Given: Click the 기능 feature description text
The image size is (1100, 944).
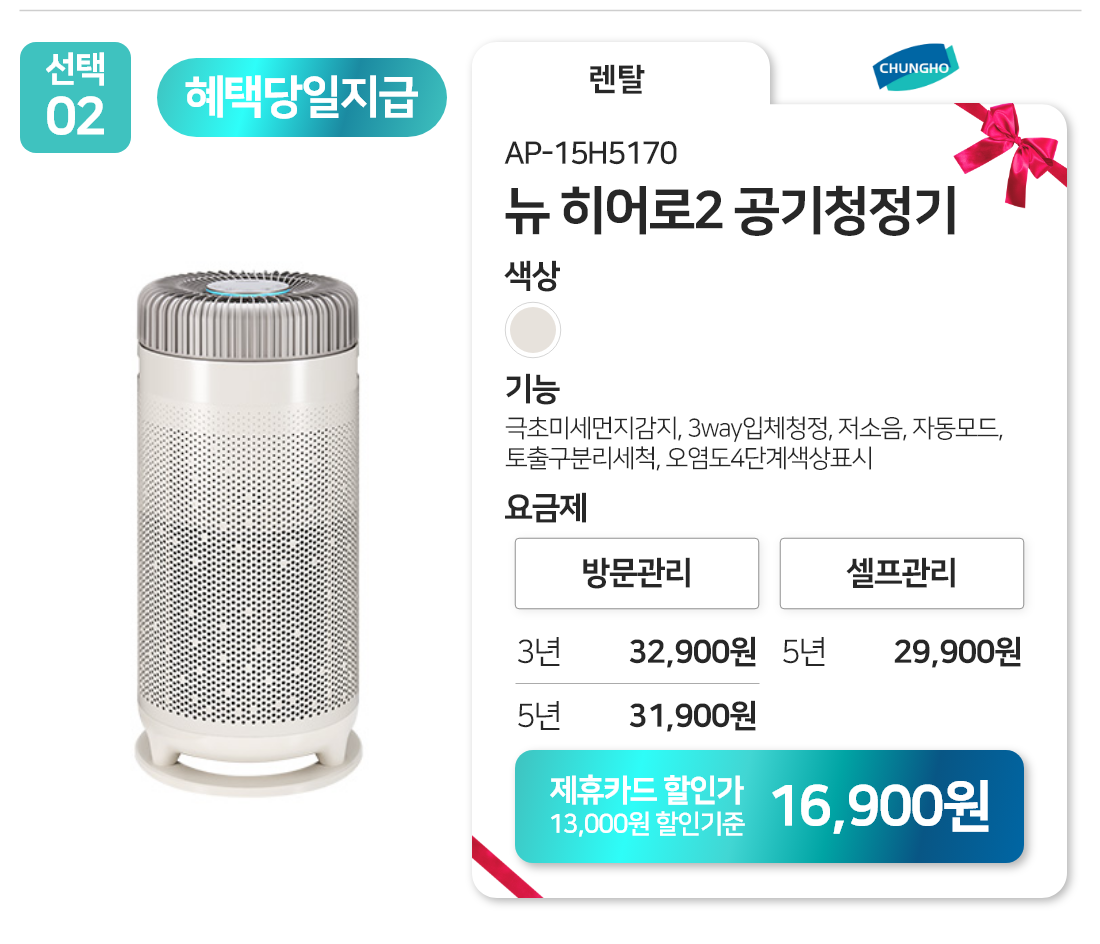Looking at the screenshot, I should point(754,445).
